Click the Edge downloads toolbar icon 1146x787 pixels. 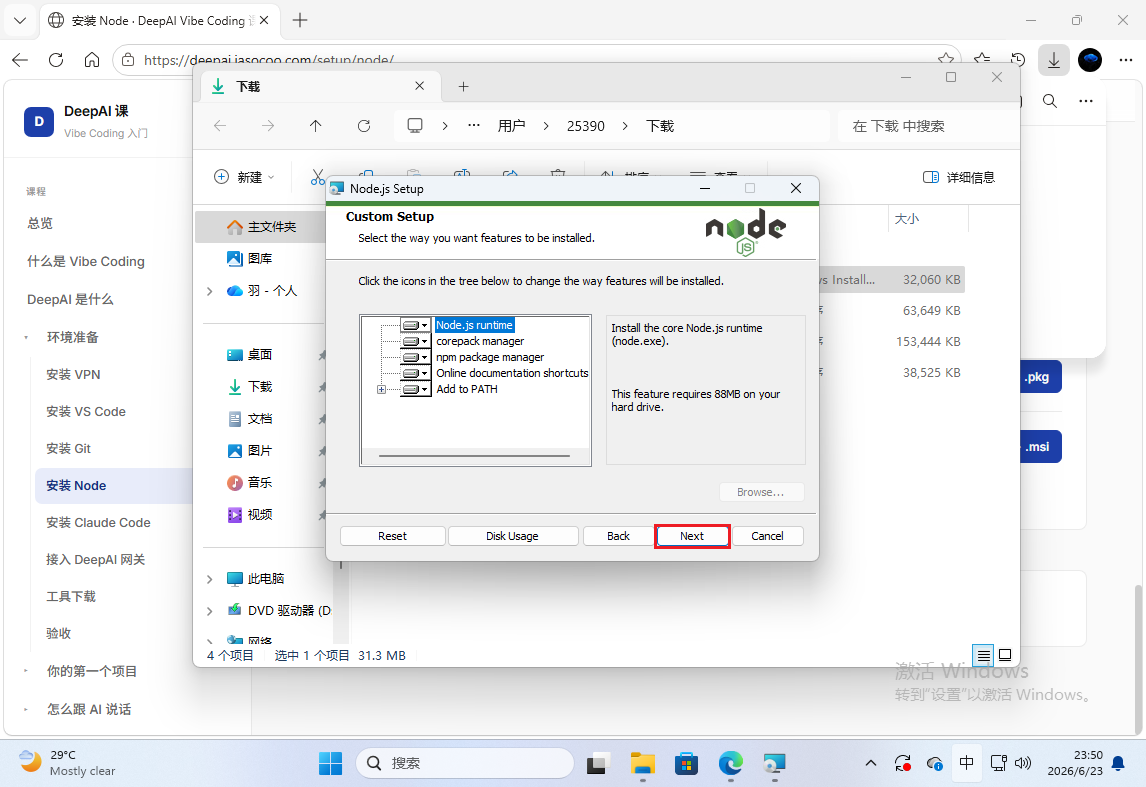pyautogui.click(x=1053, y=60)
